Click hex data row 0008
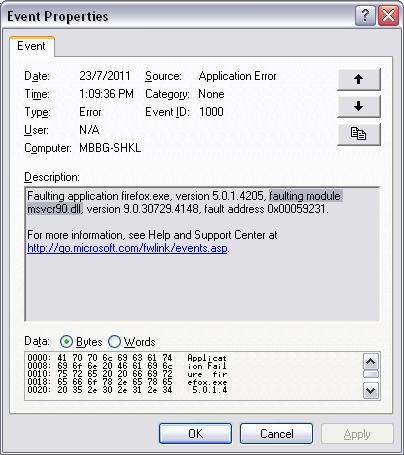Screen dimensions: 404x455 click(127, 366)
